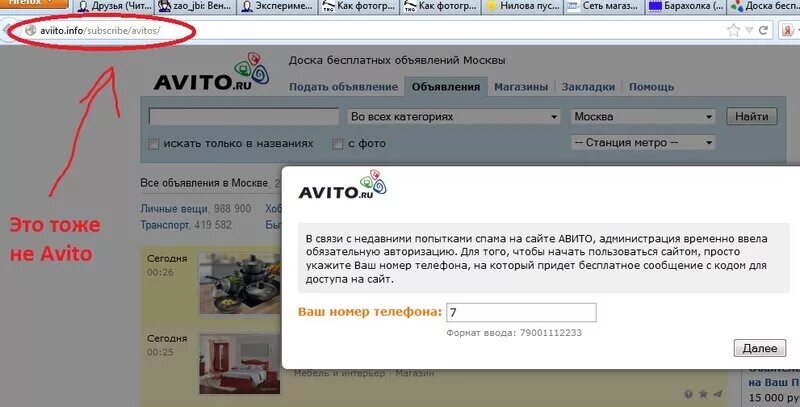This screenshot has height=407, width=800.
Task: Switch to the 'Барахолка' browser tab
Action: [x=686, y=7]
